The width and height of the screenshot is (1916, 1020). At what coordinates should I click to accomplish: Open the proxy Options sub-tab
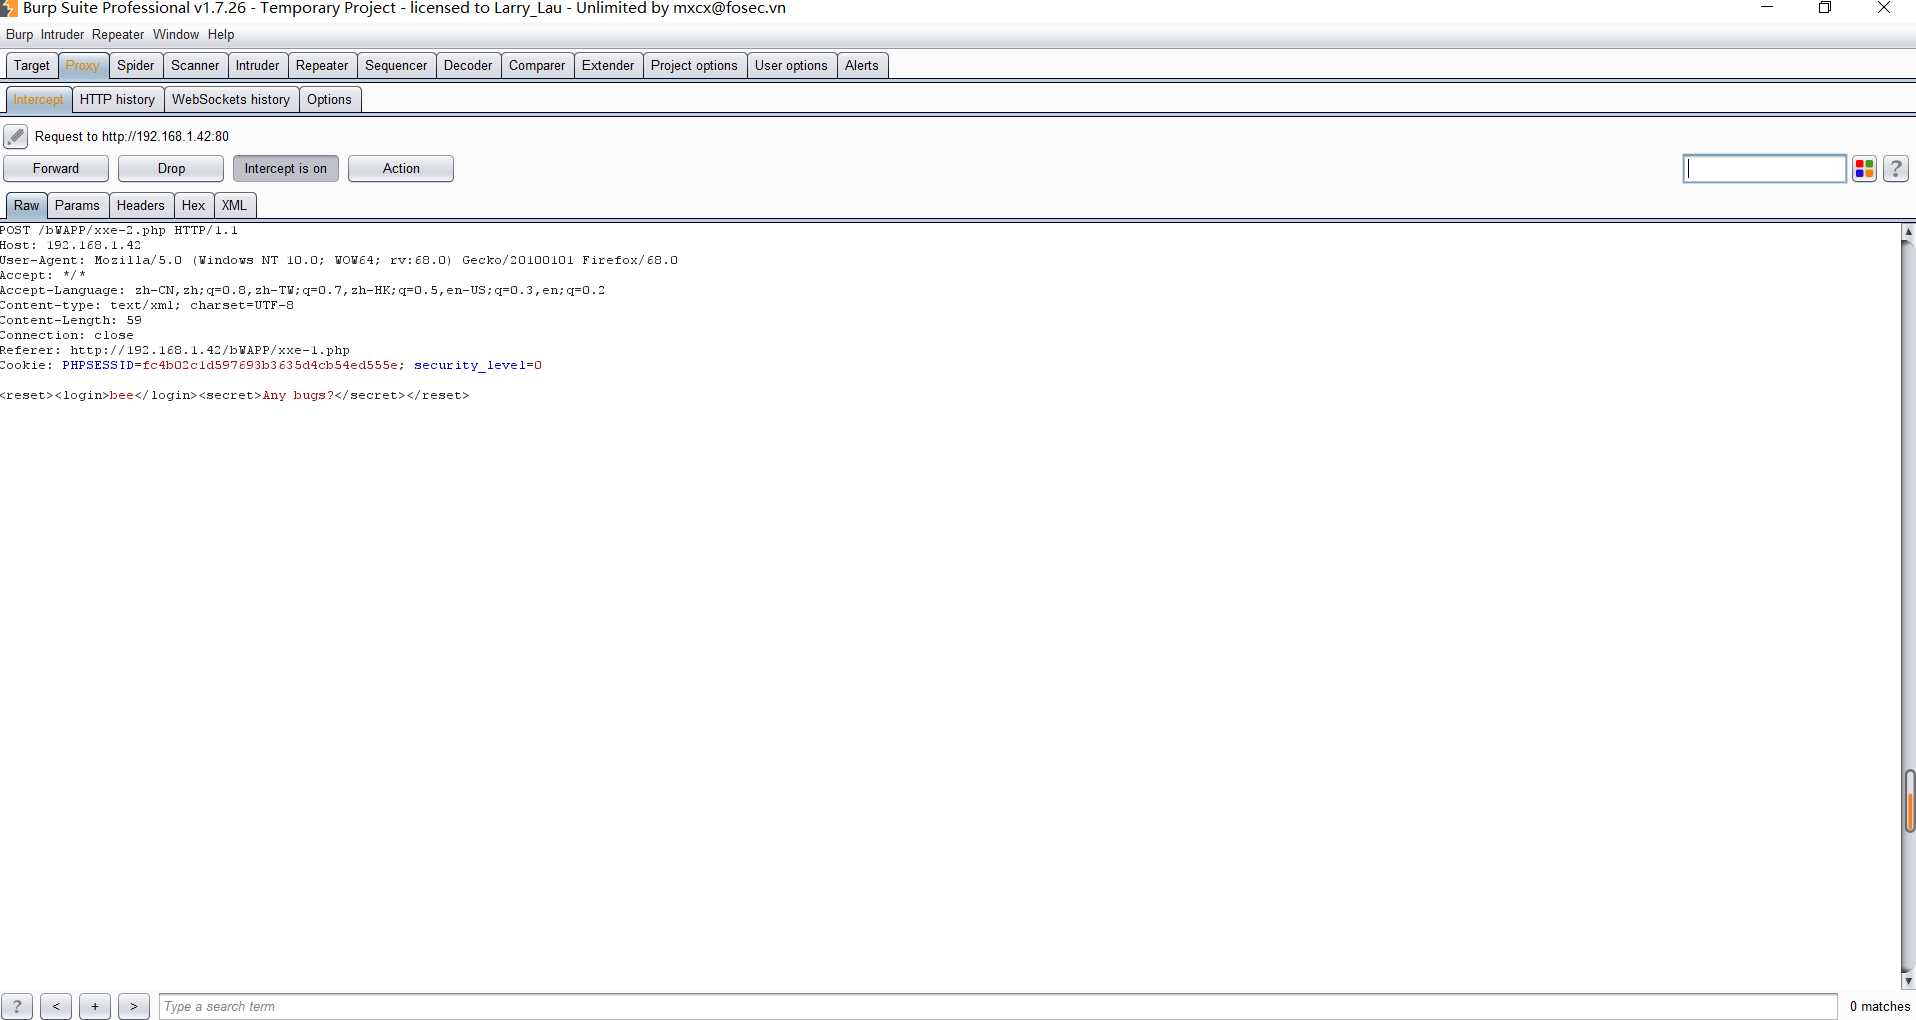(329, 100)
